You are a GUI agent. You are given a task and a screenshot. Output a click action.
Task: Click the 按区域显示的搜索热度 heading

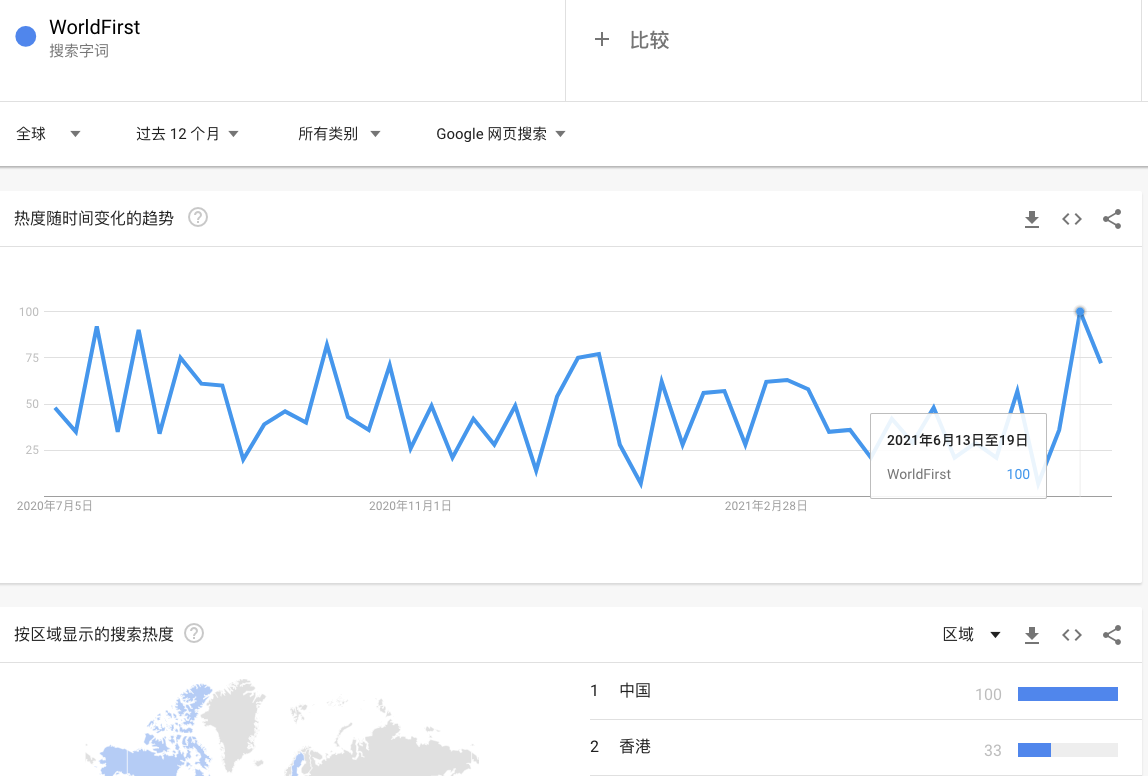(94, 634)
